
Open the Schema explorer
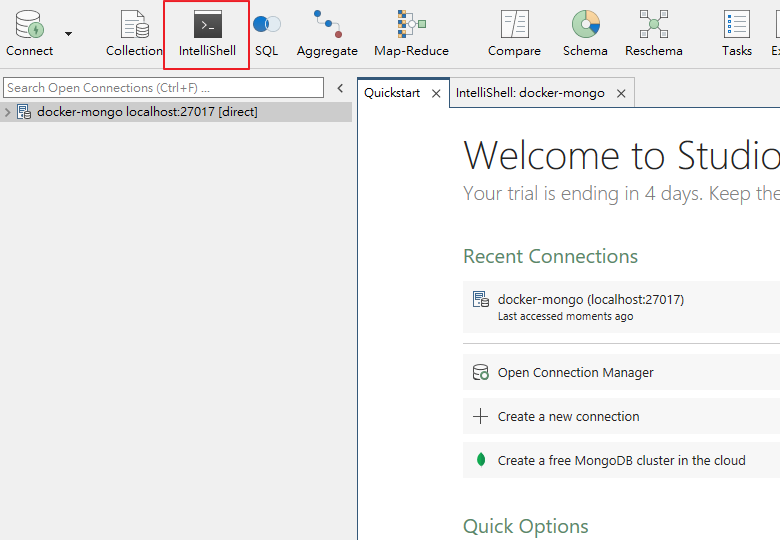585,34
